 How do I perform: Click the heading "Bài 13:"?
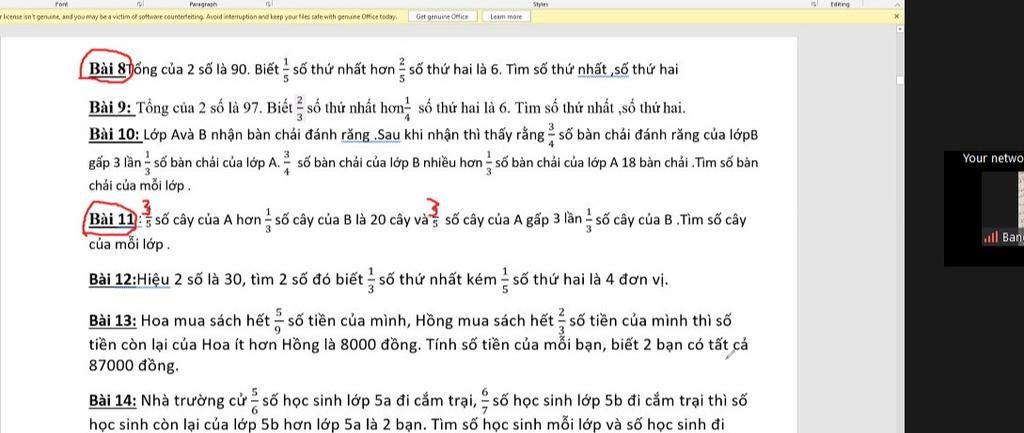(112, 321)
